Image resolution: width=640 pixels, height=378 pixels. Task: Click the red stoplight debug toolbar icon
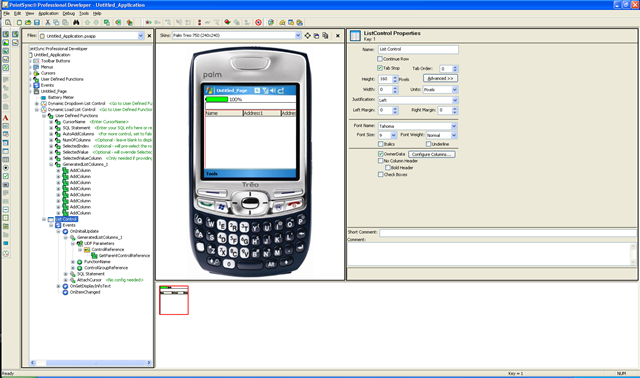tap(199, 22)
